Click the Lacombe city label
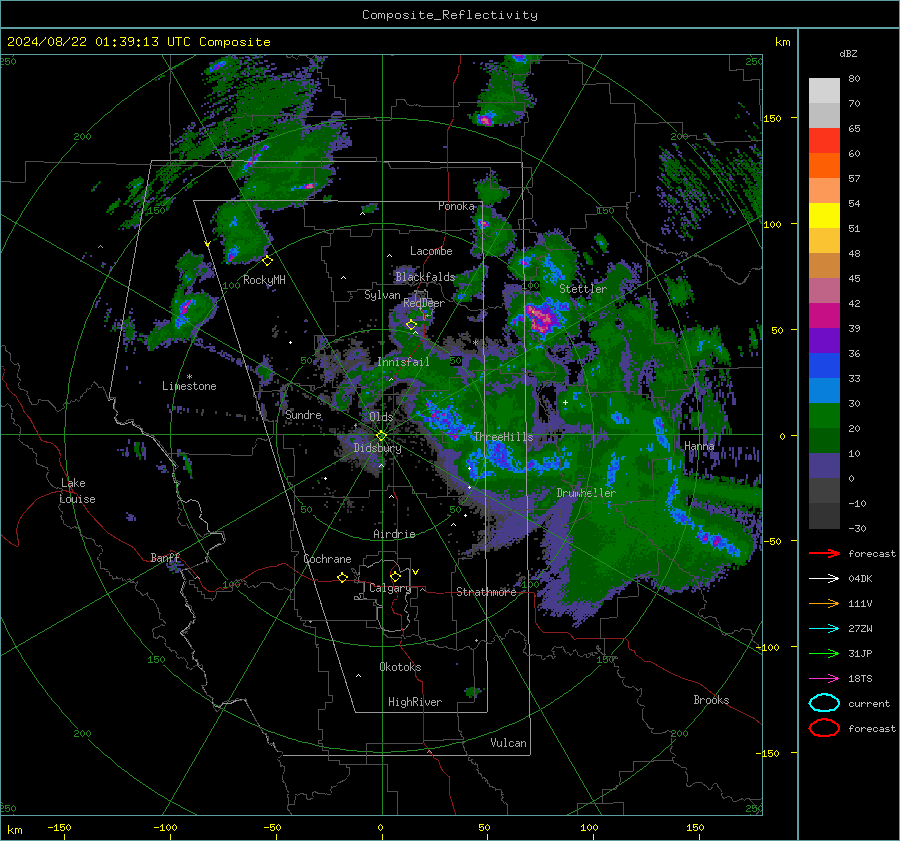The height and width of the screenshot is (841, 900). [431, 251]
